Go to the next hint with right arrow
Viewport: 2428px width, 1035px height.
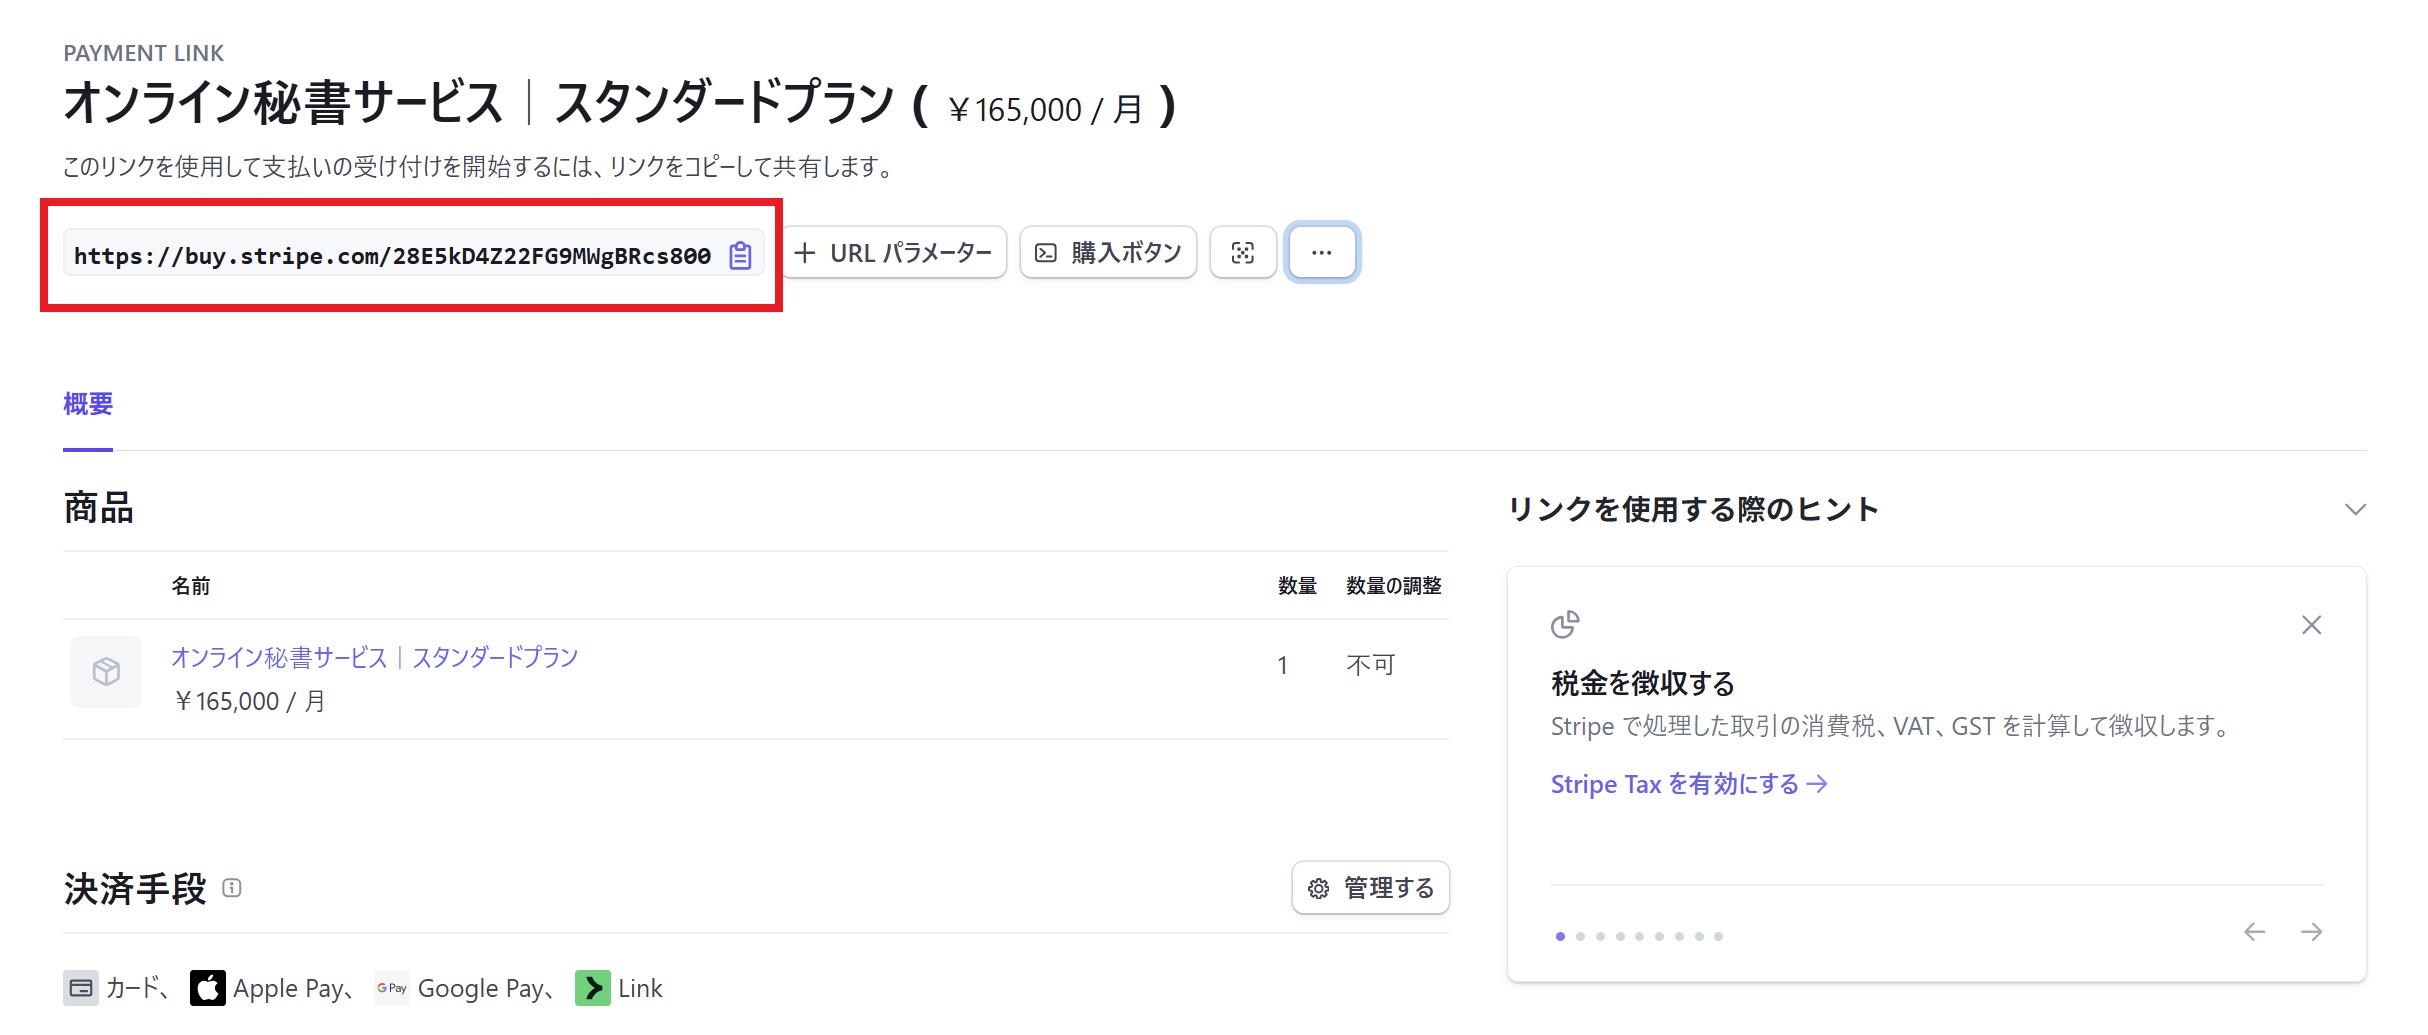click(x=2311, y=932)
